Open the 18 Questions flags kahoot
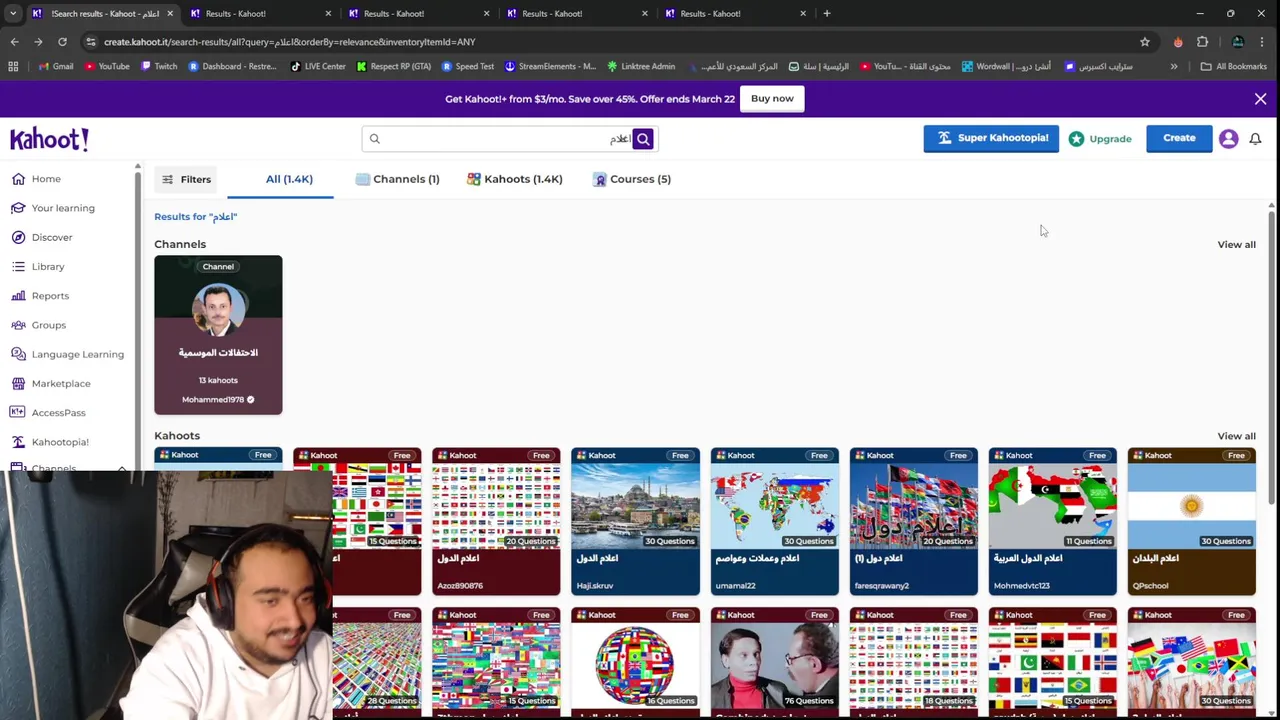 pyautogui.click(x=913, y=663)
